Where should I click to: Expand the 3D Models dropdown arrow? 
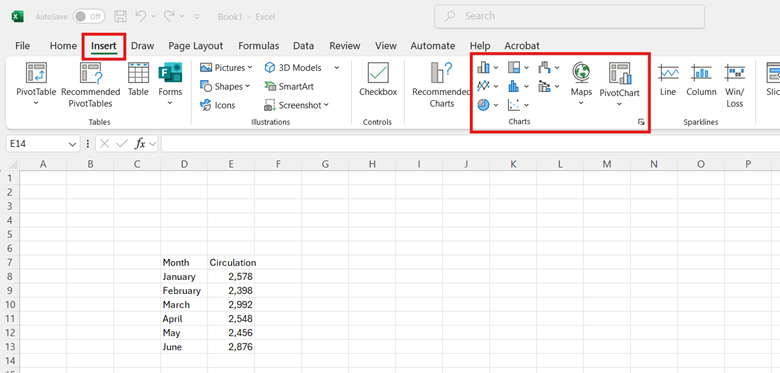click(337, 68)
